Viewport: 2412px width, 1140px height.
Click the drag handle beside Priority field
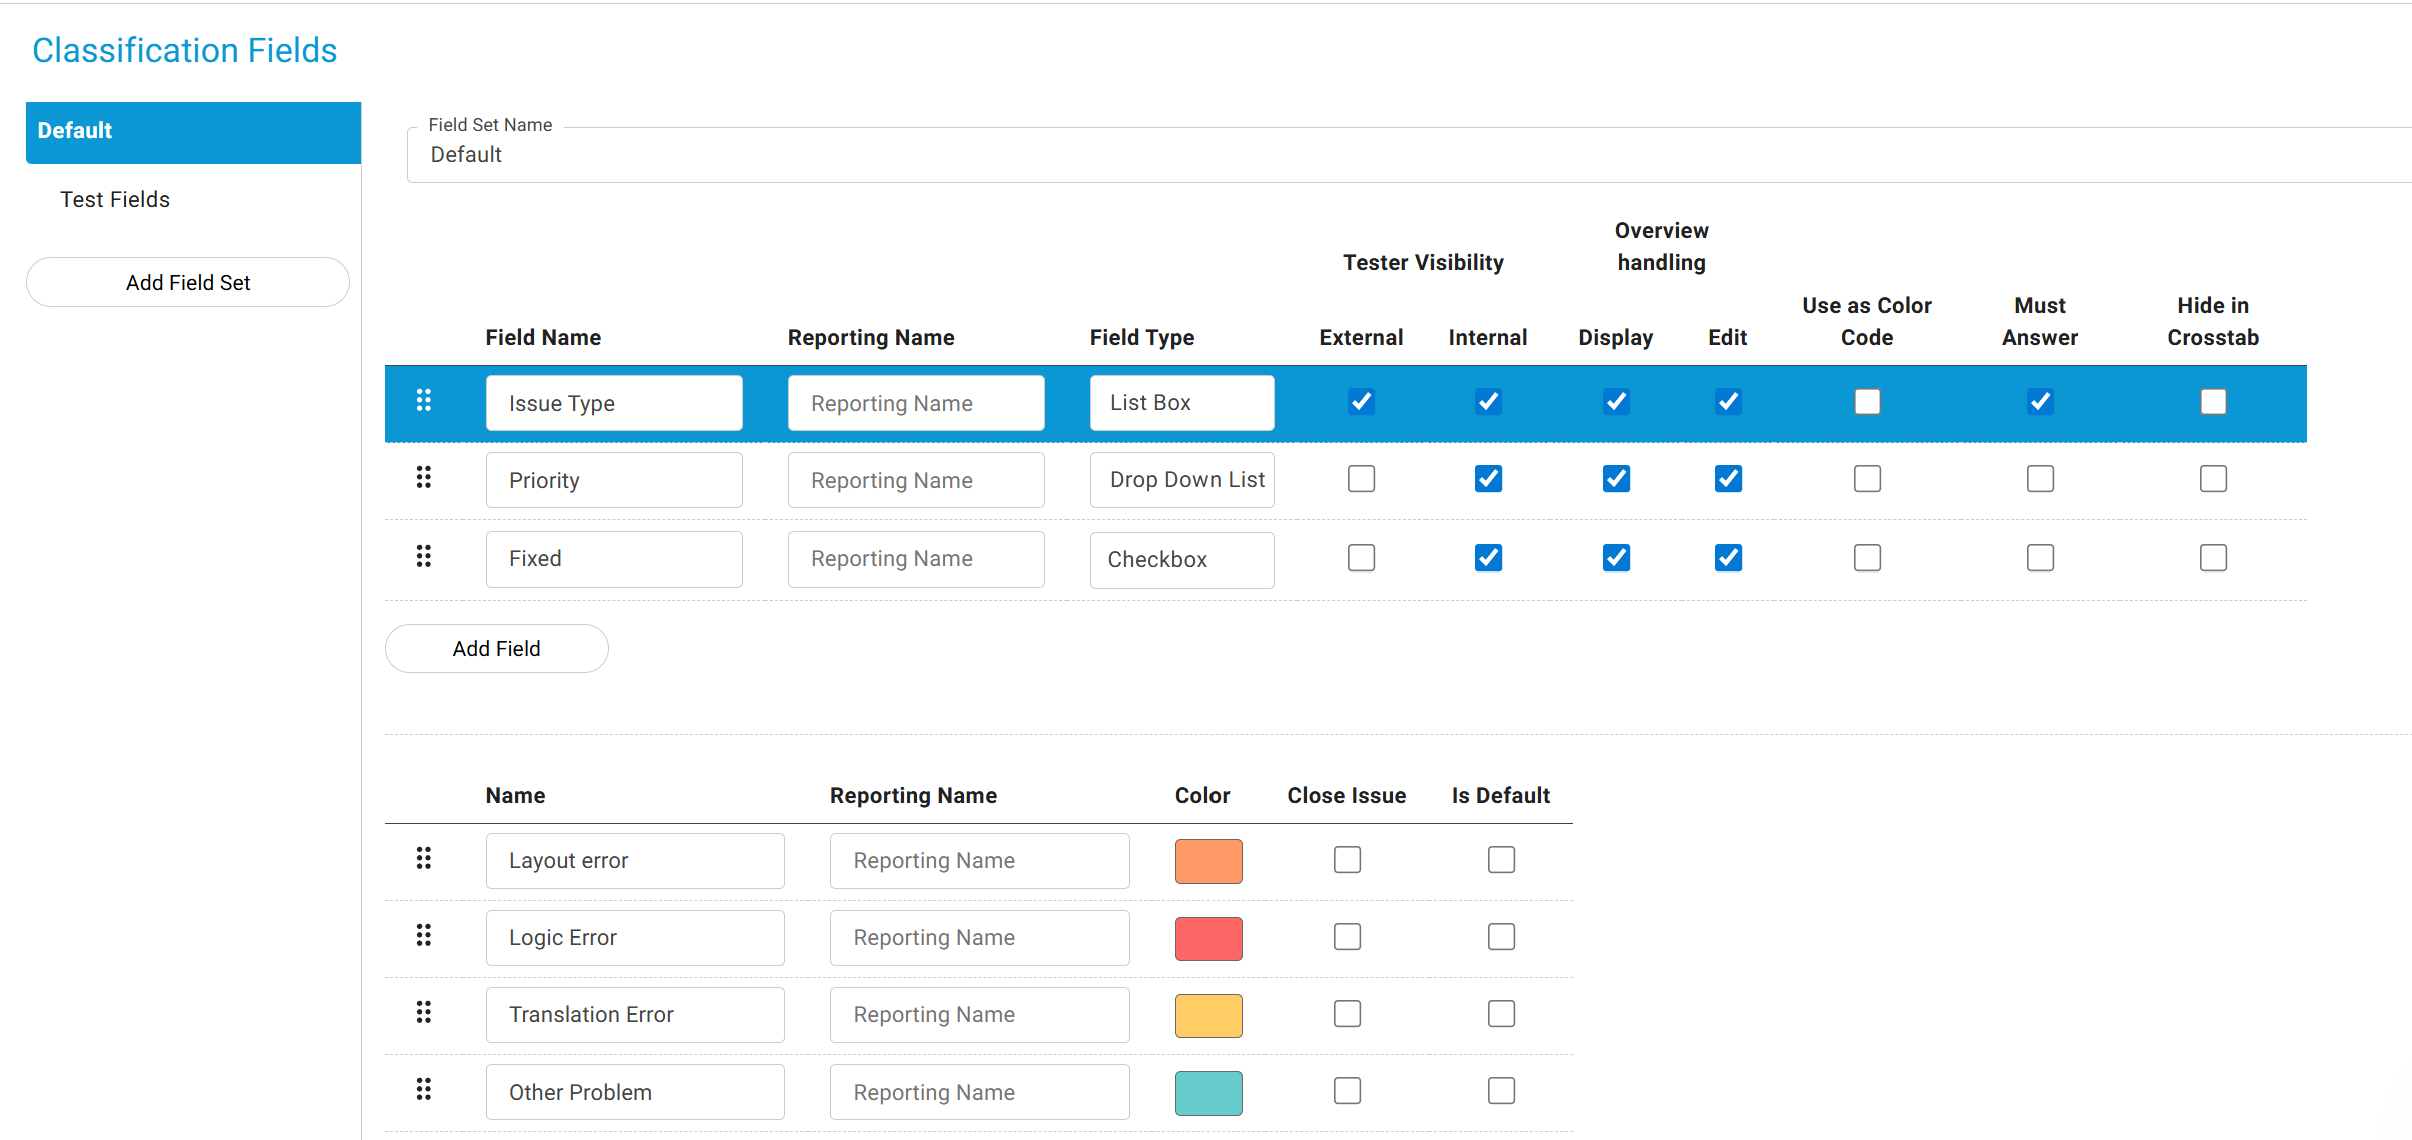(x=424, y=478)
